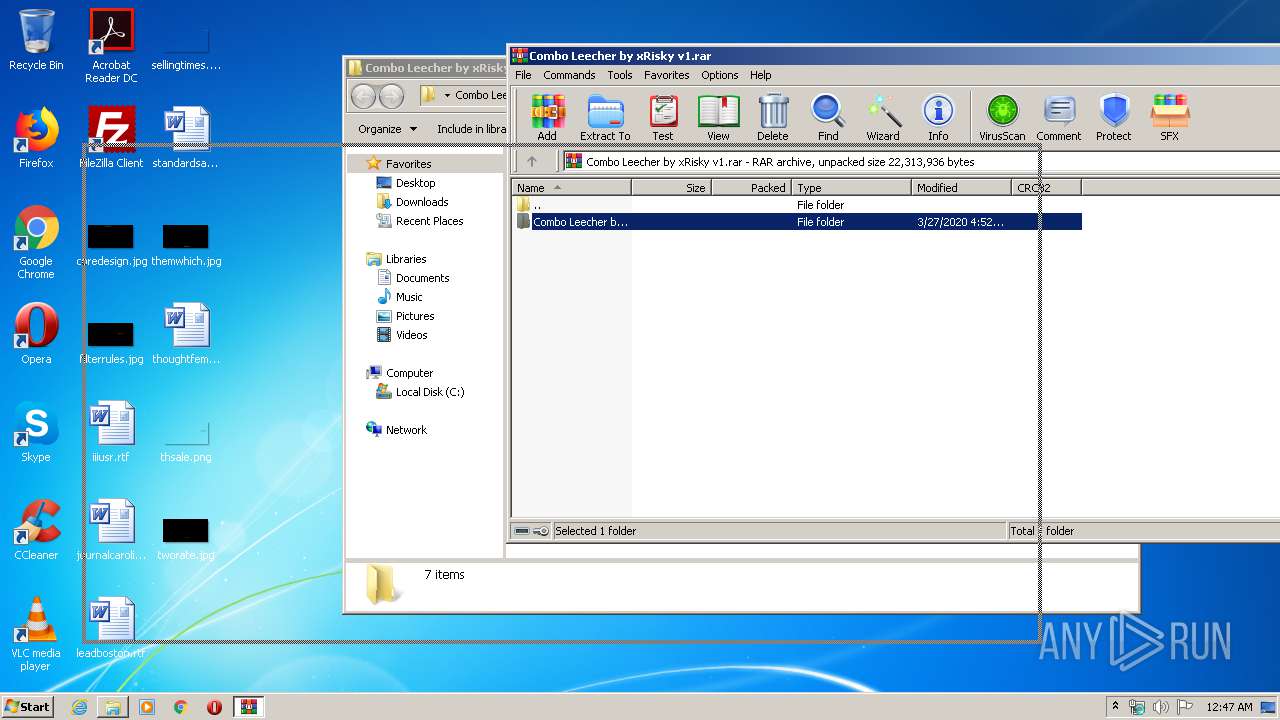1280x720 pixels.
Task: Open the Favorites menu
Action: coord(666,75)
